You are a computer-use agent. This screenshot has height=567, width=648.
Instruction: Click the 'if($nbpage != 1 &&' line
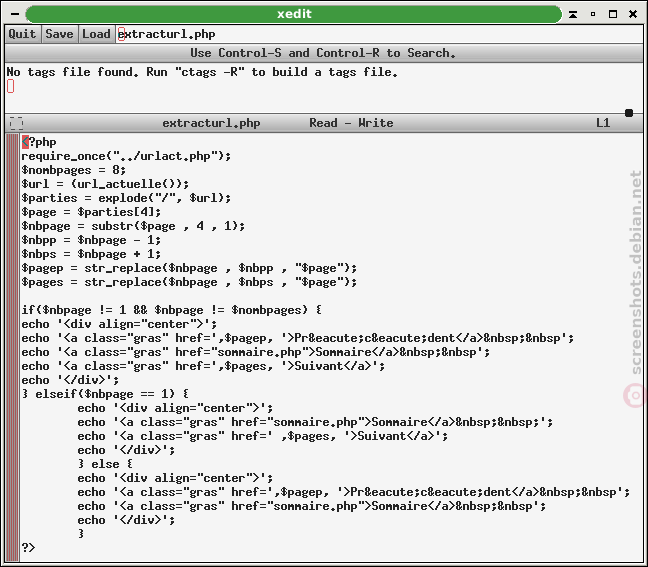(172, 310)
